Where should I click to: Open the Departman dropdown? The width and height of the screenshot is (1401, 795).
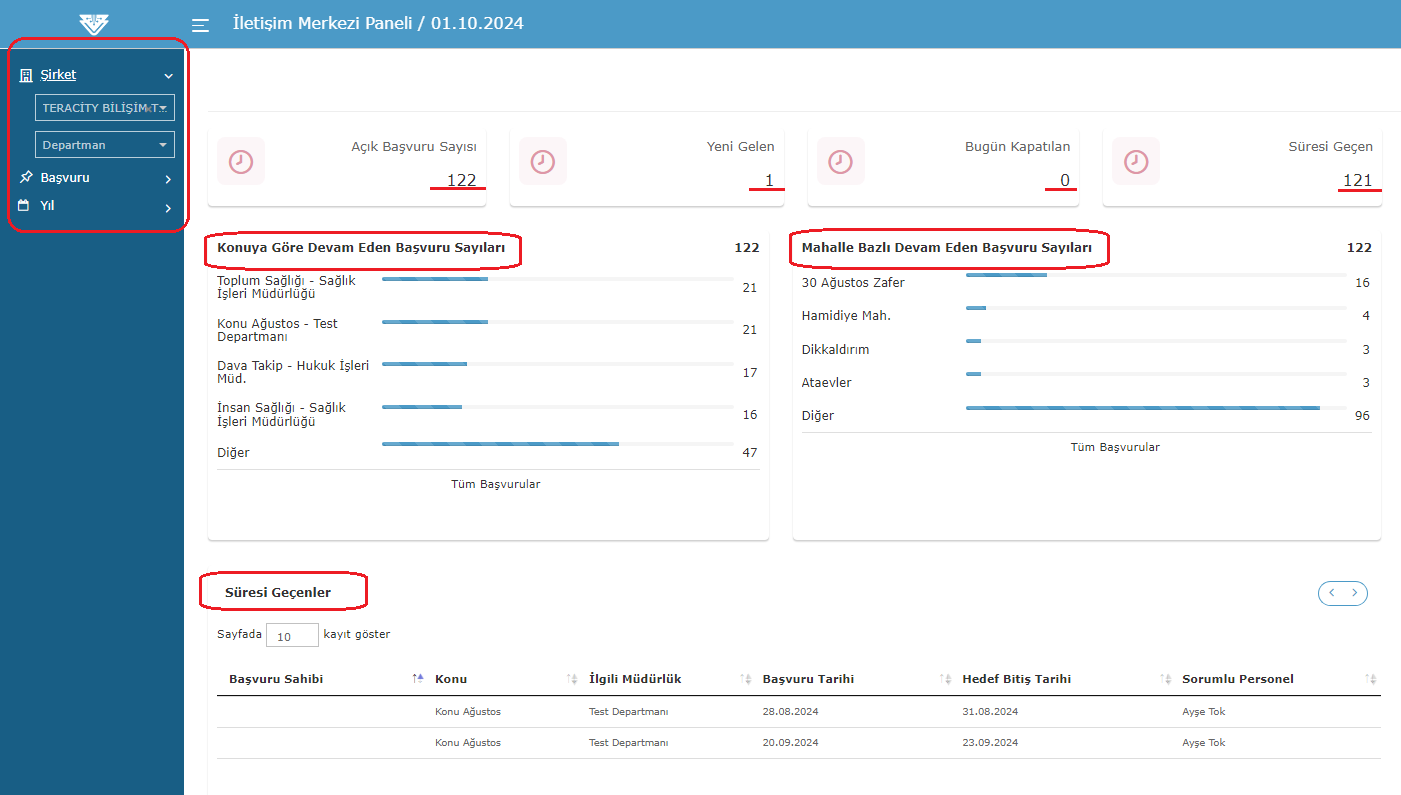pyautogui.click(x=105, y=145)
